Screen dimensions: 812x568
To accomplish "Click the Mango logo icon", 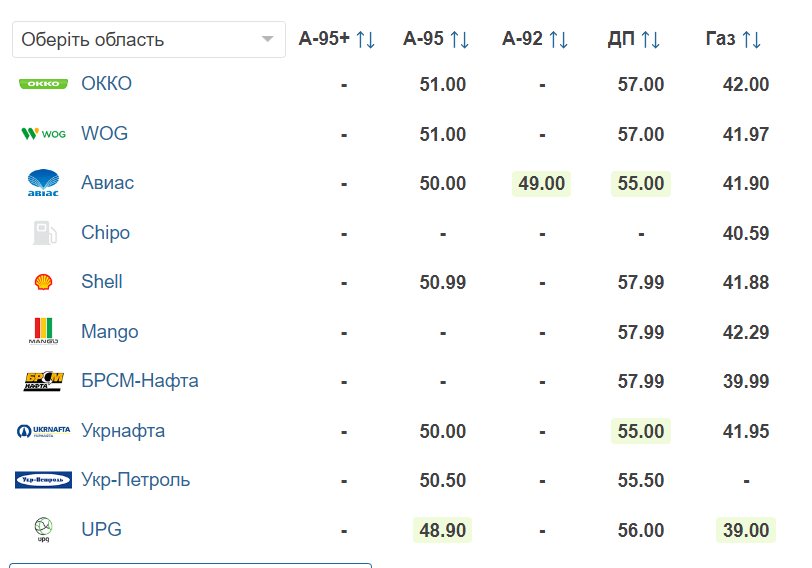I will click(x=44, y=331).
